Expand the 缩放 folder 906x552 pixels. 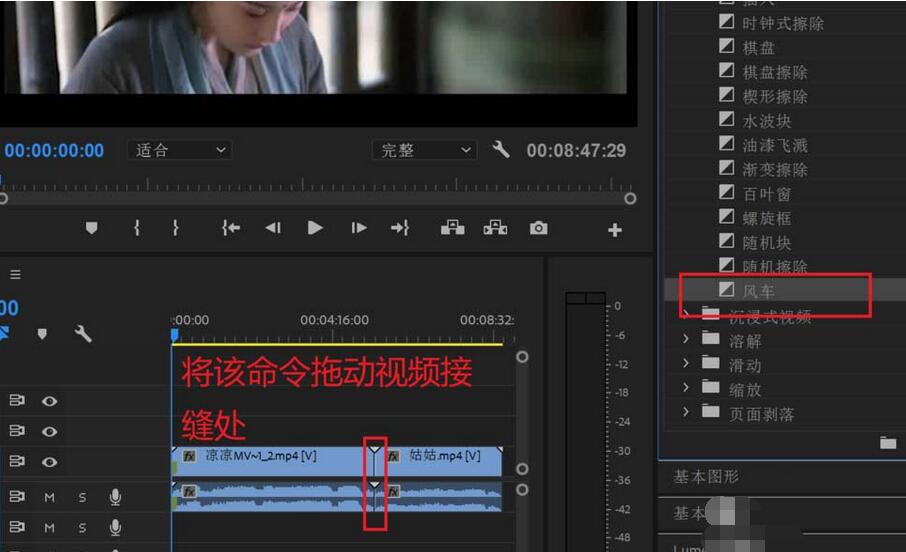pos(686,387)
